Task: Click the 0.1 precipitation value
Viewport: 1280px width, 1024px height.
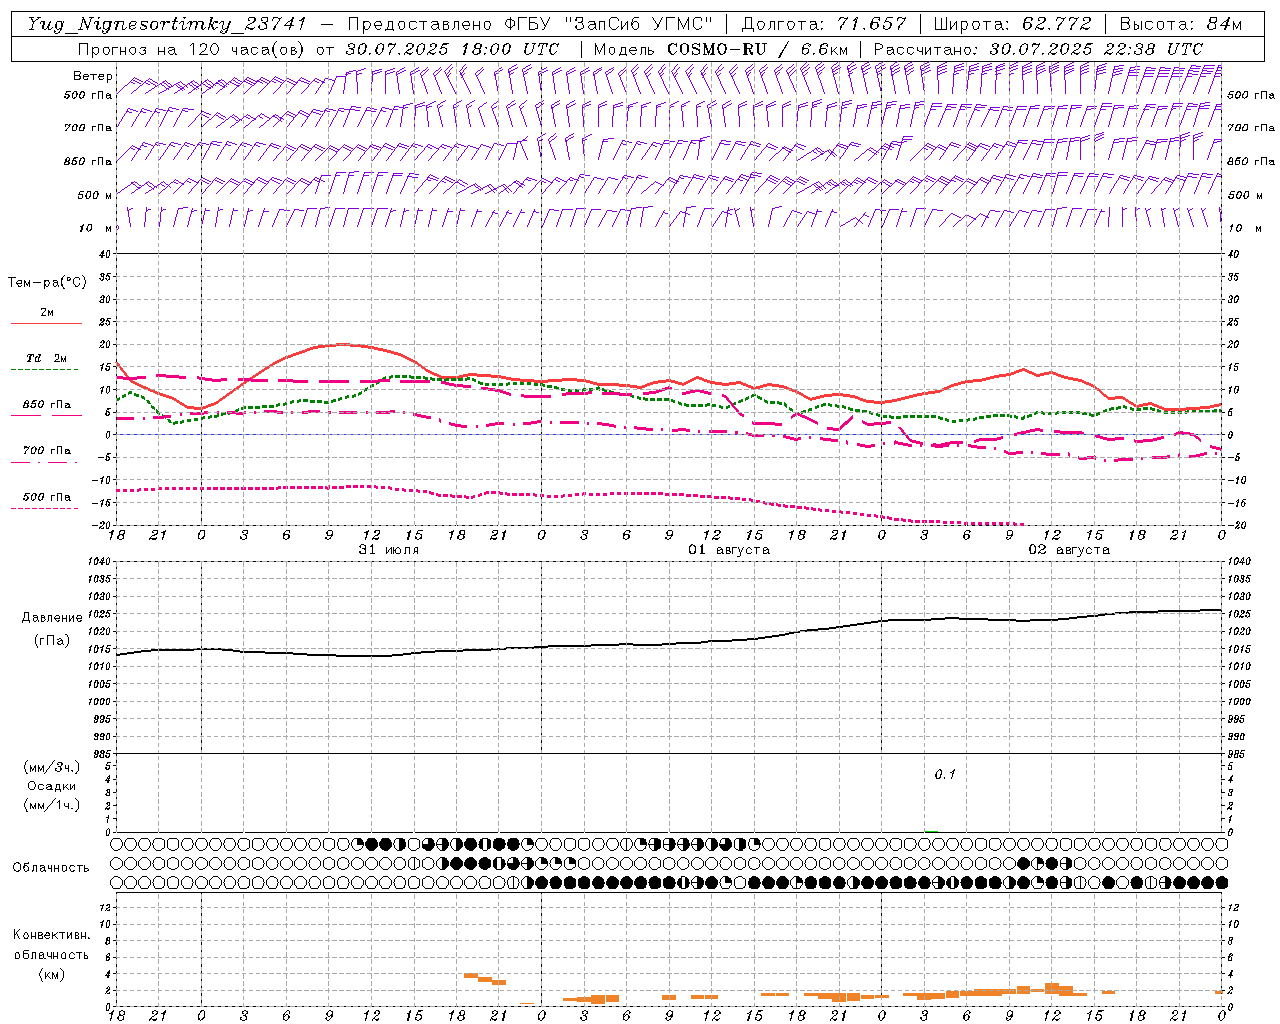Action: (x=945, y=775)
